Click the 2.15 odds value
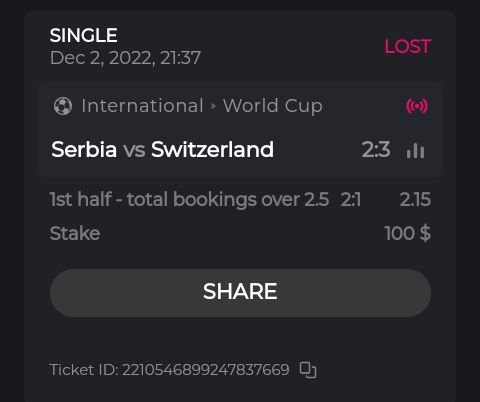This screenshot has width=480, height=402. (x=415, y=199)
